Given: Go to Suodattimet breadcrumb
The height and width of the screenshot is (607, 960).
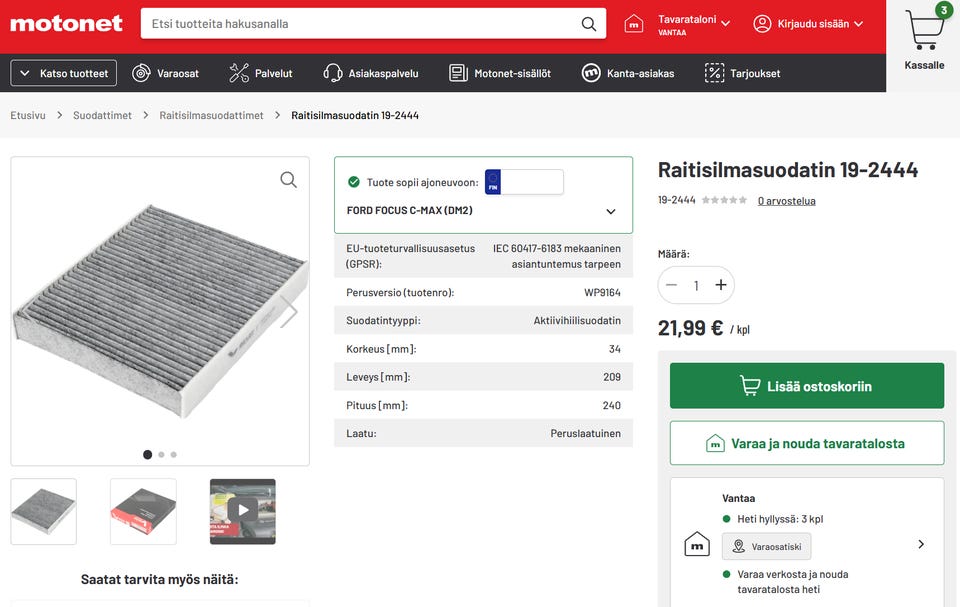Looking at the screenshot, I should 102,115.
